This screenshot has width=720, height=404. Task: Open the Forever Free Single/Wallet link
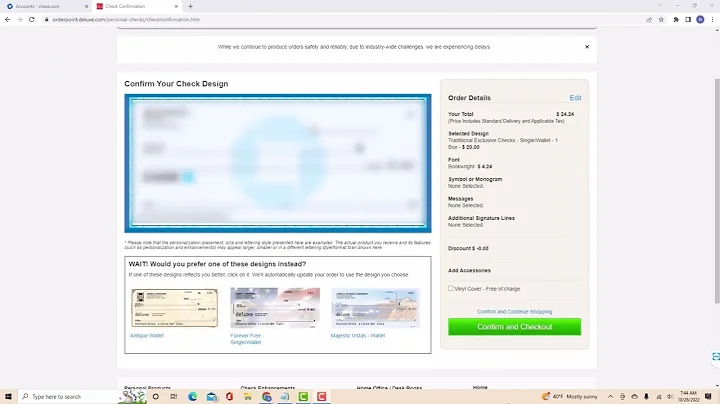coord(247,339)
